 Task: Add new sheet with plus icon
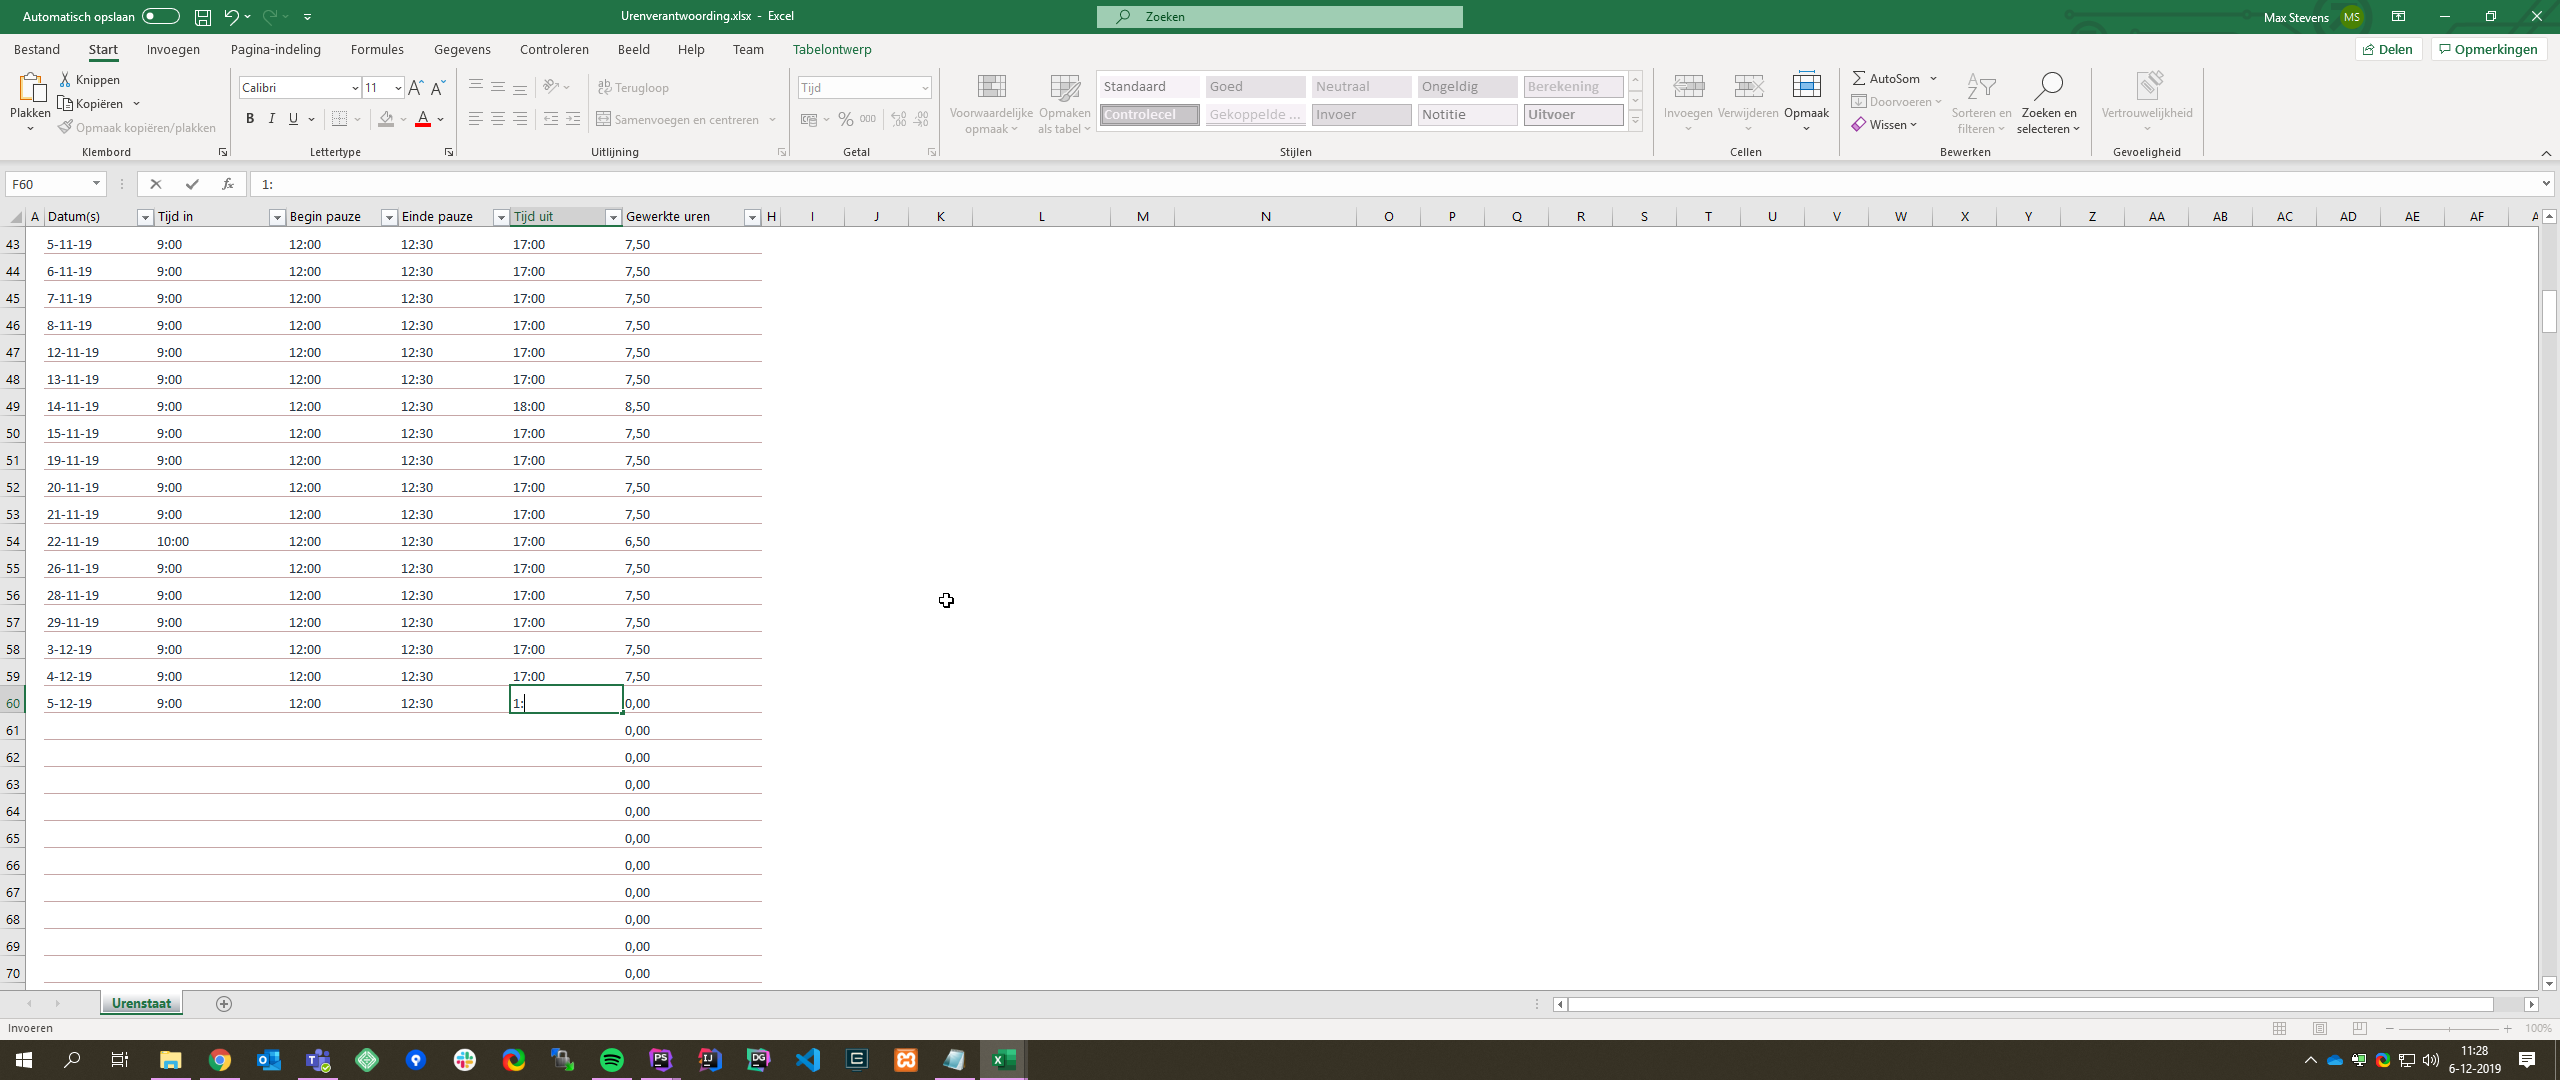coord(224,1004)
